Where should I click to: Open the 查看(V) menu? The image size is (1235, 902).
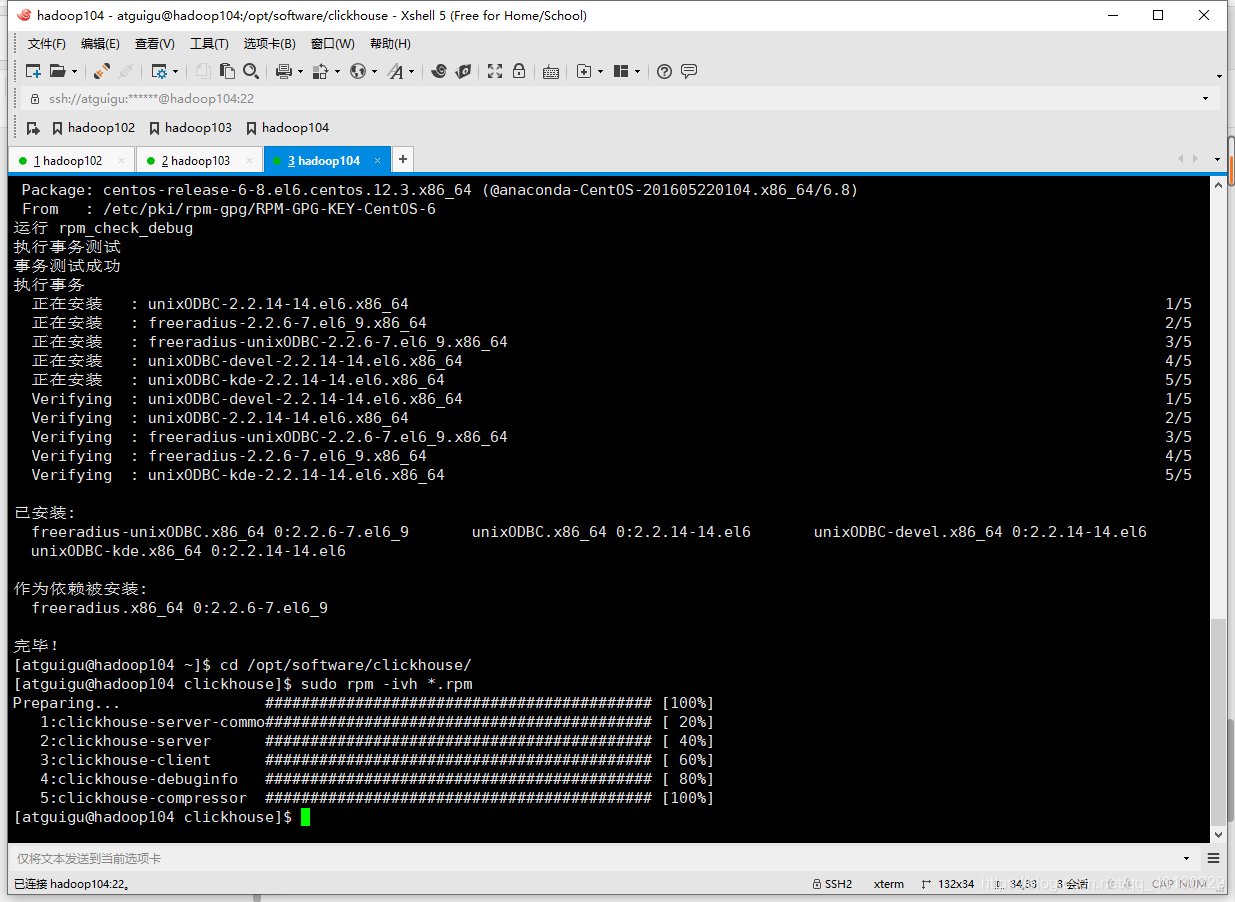tap(155, 44)
